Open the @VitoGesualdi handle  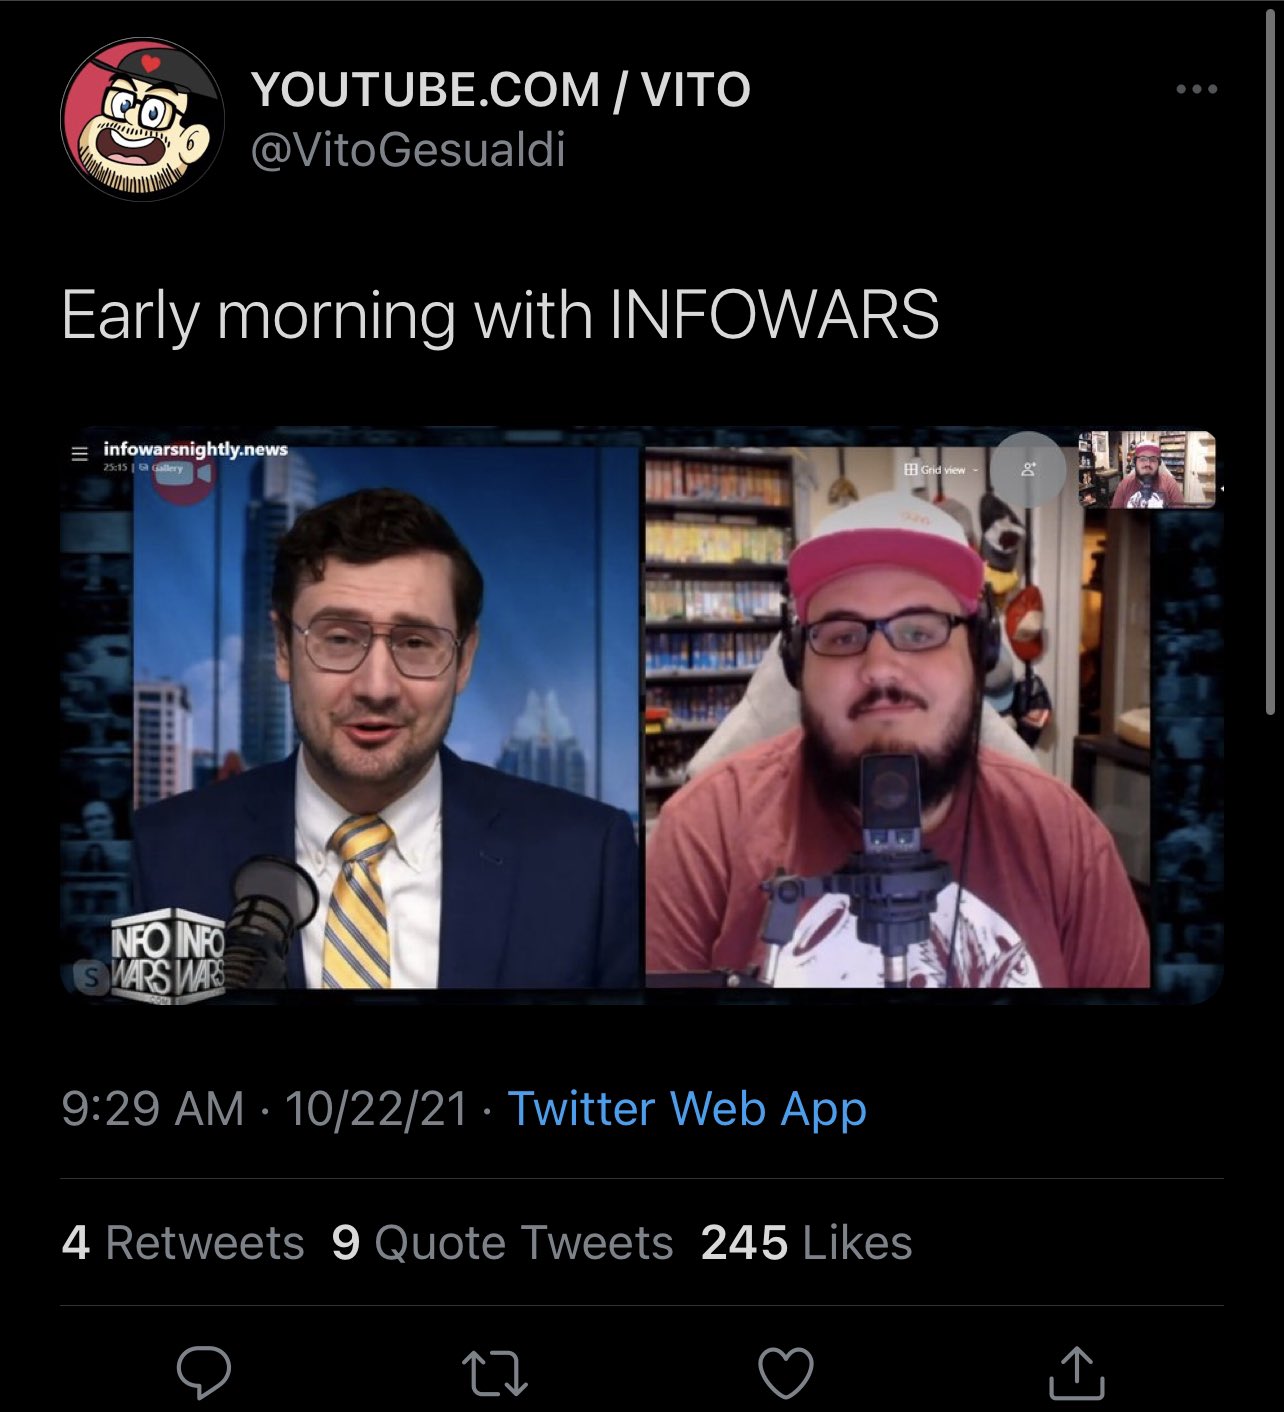[x=408, y=150]
